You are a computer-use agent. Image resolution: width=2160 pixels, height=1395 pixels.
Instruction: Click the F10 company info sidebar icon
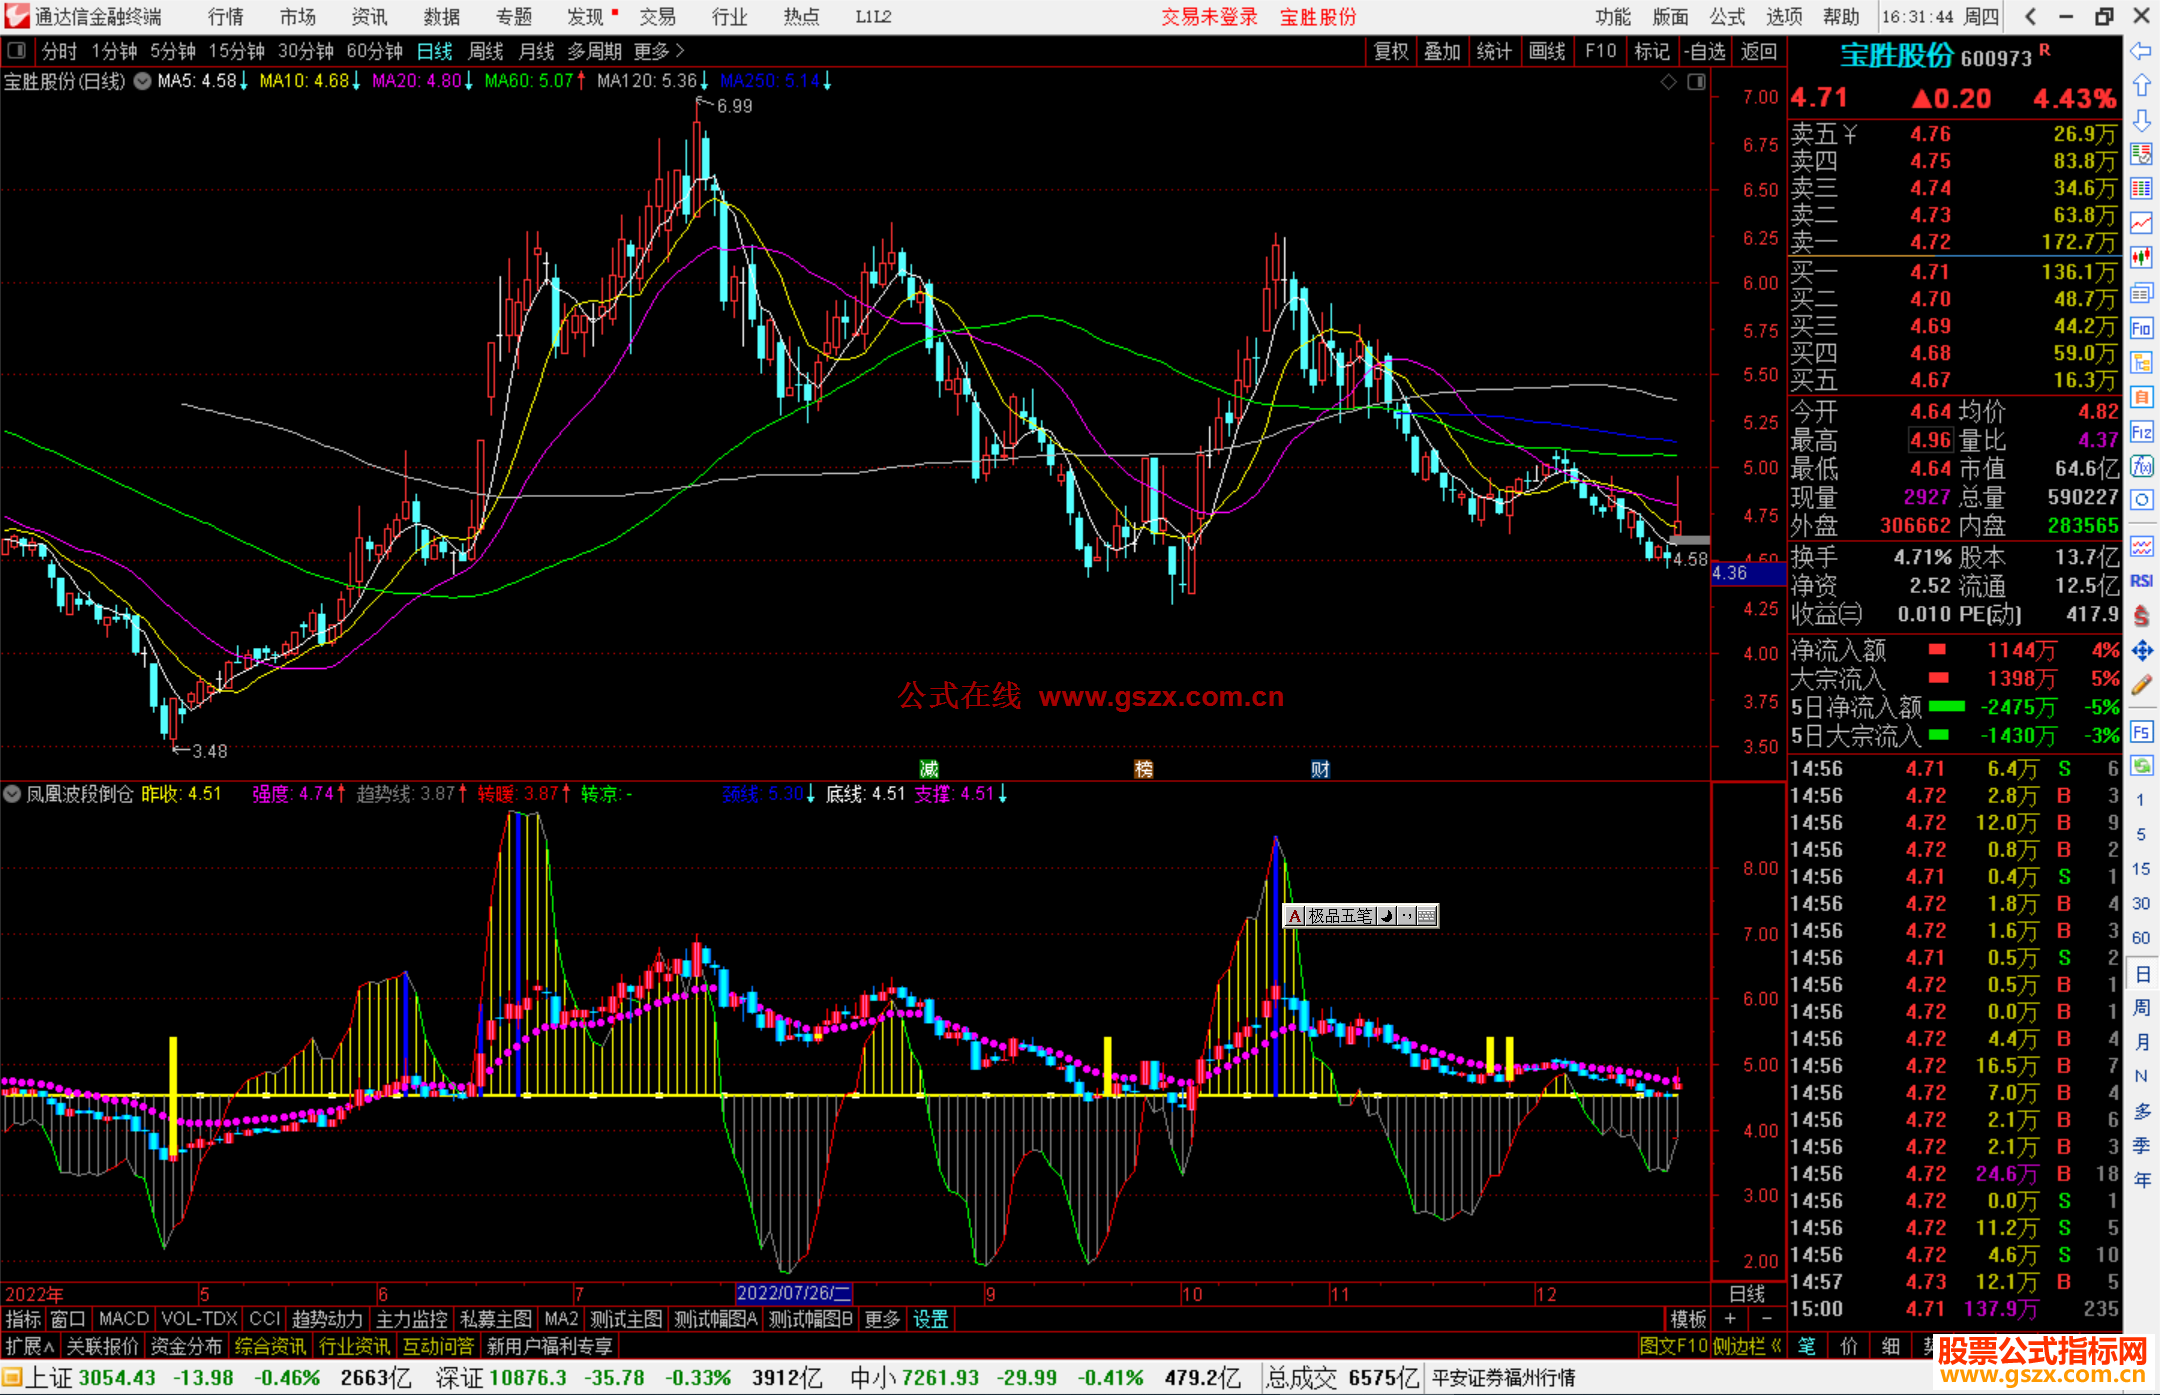[2141, 329]
